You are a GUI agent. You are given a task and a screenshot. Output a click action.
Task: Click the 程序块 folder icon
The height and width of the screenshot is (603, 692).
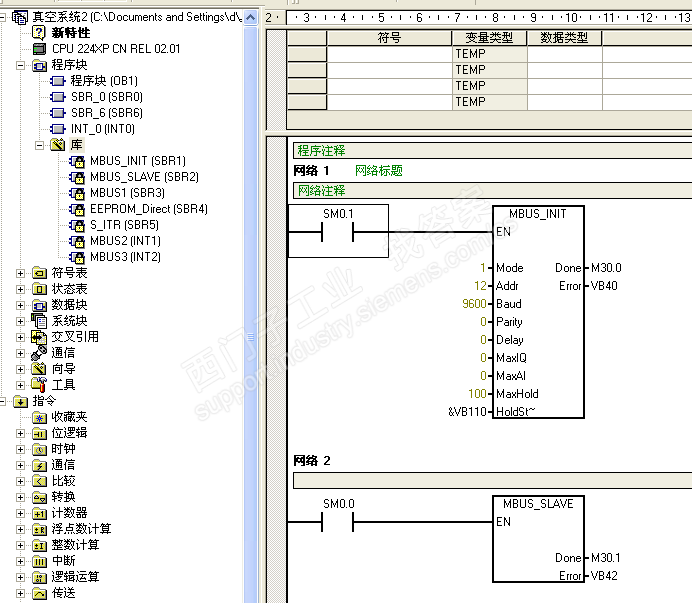point(39,65)
